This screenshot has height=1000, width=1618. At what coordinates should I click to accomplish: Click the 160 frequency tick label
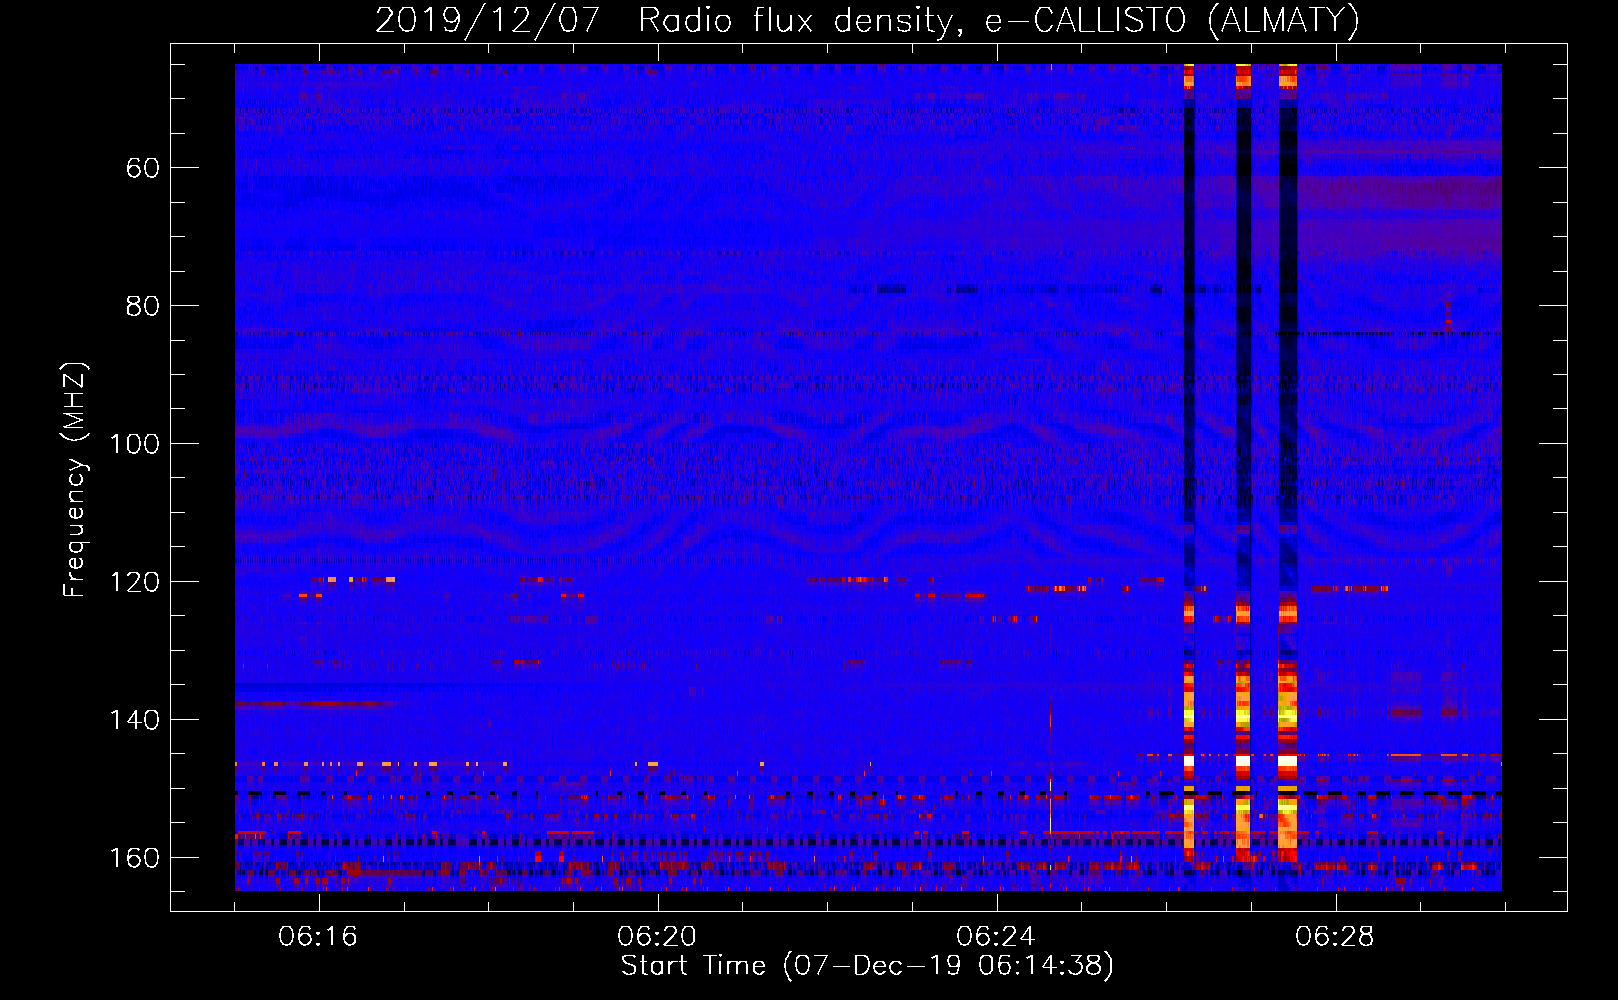(x=134, y=858)
